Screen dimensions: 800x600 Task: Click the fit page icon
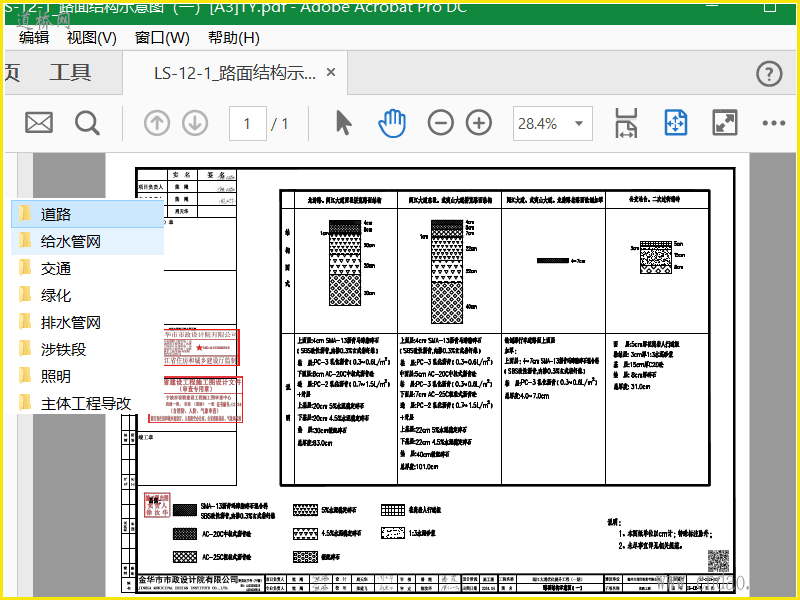[x=676, y=123]
